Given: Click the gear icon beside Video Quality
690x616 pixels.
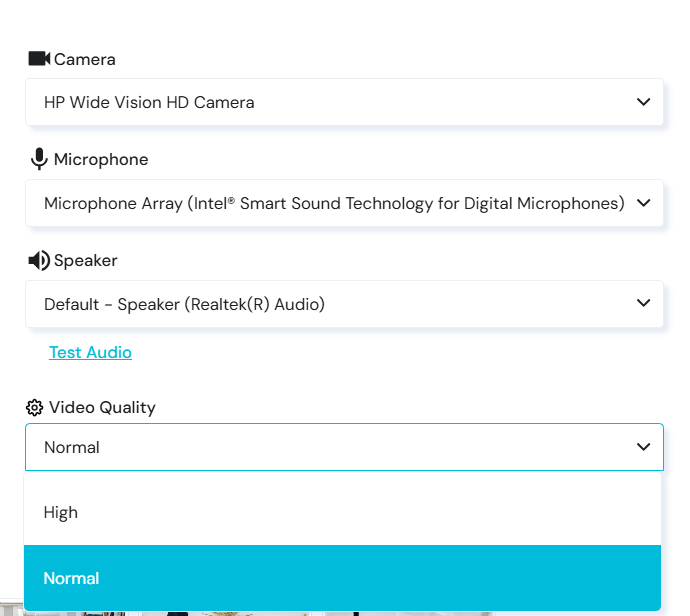Looking at the screenshot, I should click(x=35, y=408).
